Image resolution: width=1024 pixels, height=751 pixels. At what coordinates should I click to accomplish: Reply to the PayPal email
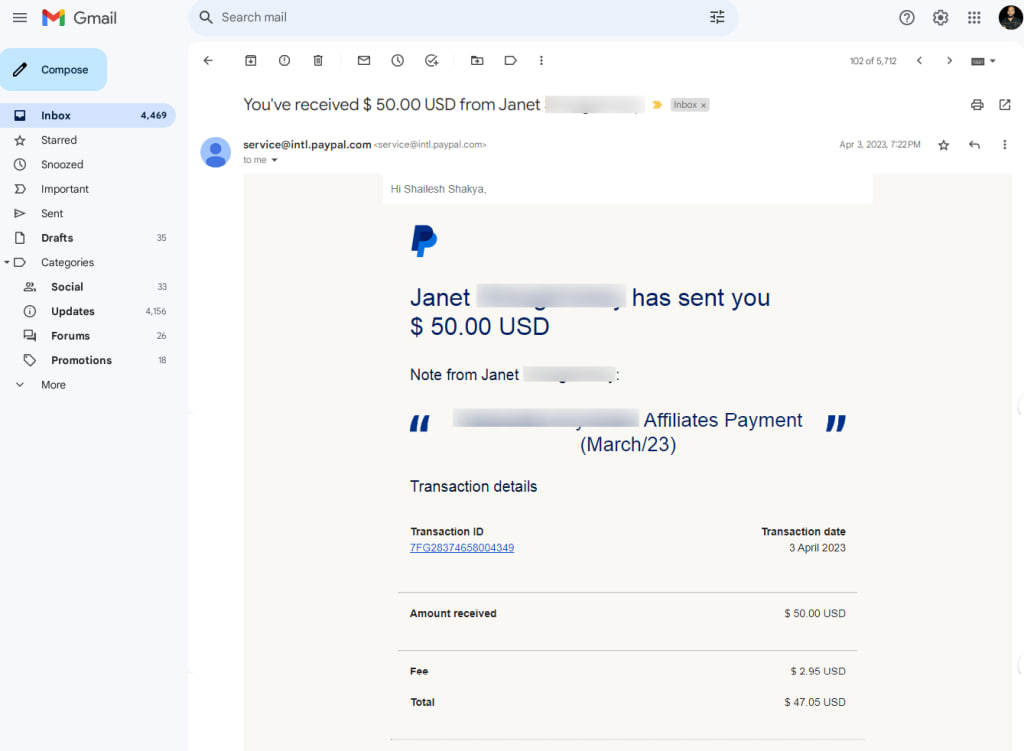974,145
